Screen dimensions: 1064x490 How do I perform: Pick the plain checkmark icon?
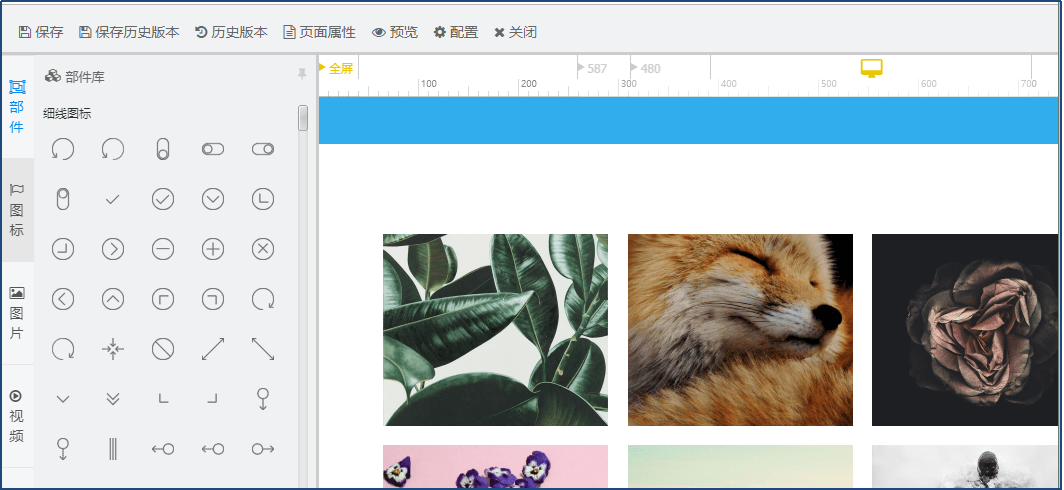[113, 200]
